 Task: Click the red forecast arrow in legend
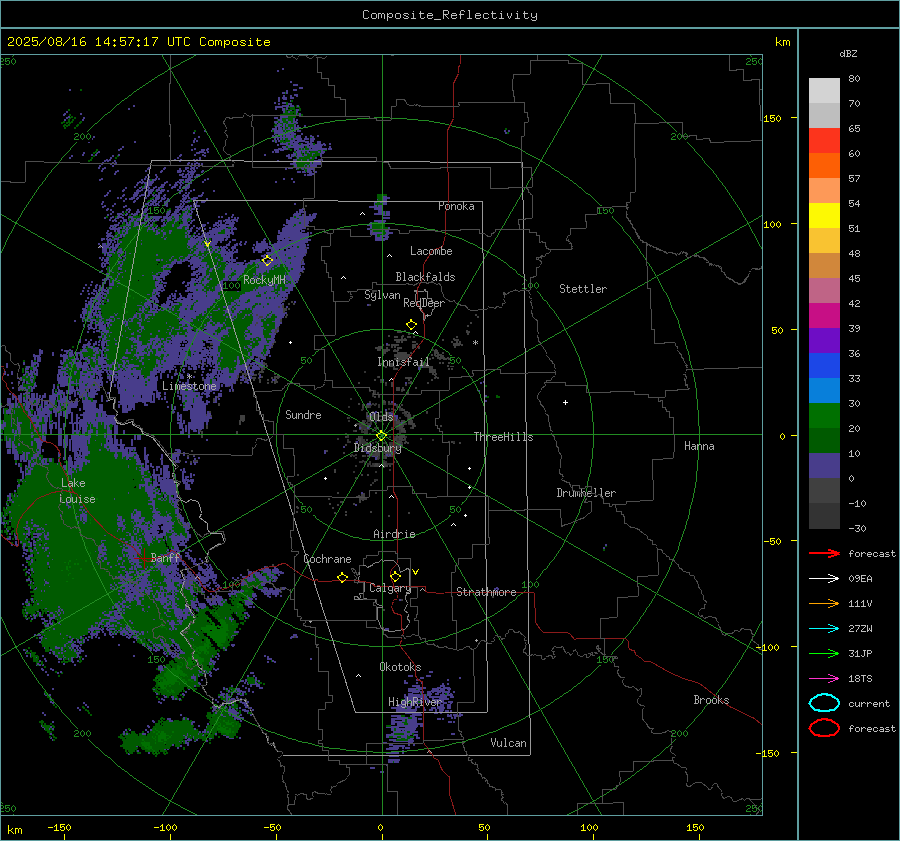tap(824, 553)
